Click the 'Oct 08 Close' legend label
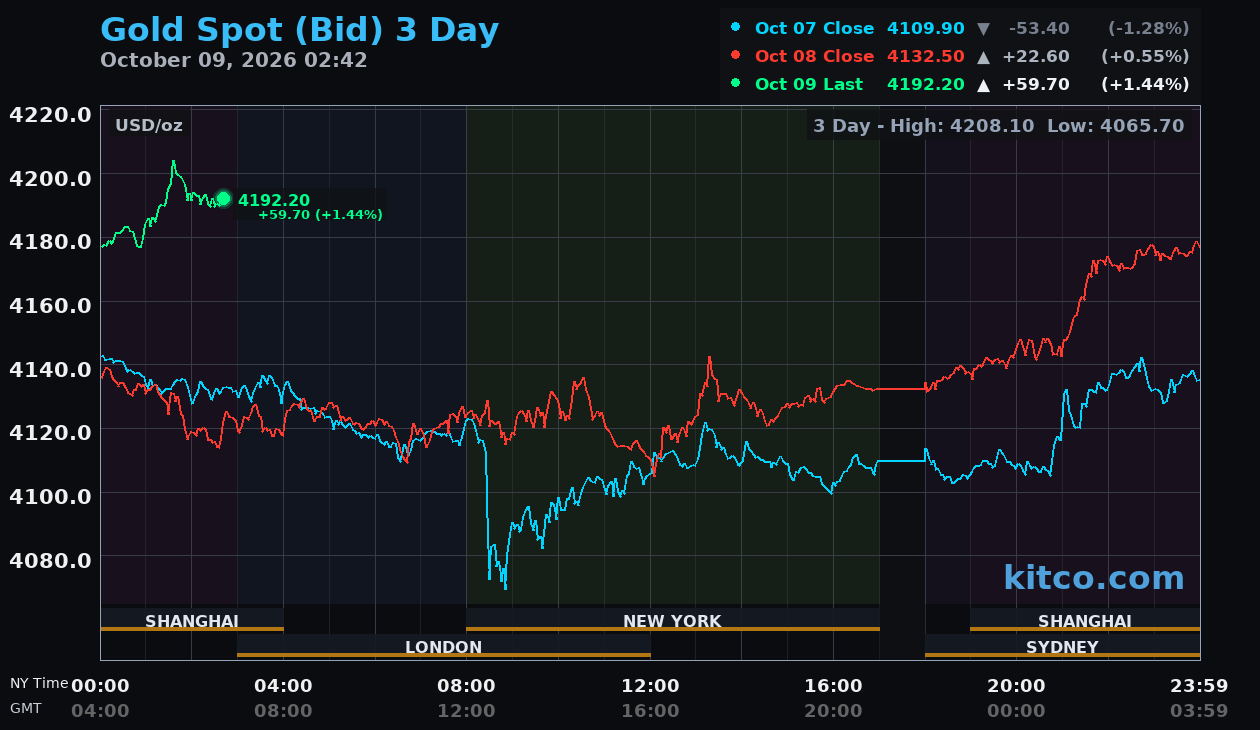 pyautogui.click(x=814, y=56)
